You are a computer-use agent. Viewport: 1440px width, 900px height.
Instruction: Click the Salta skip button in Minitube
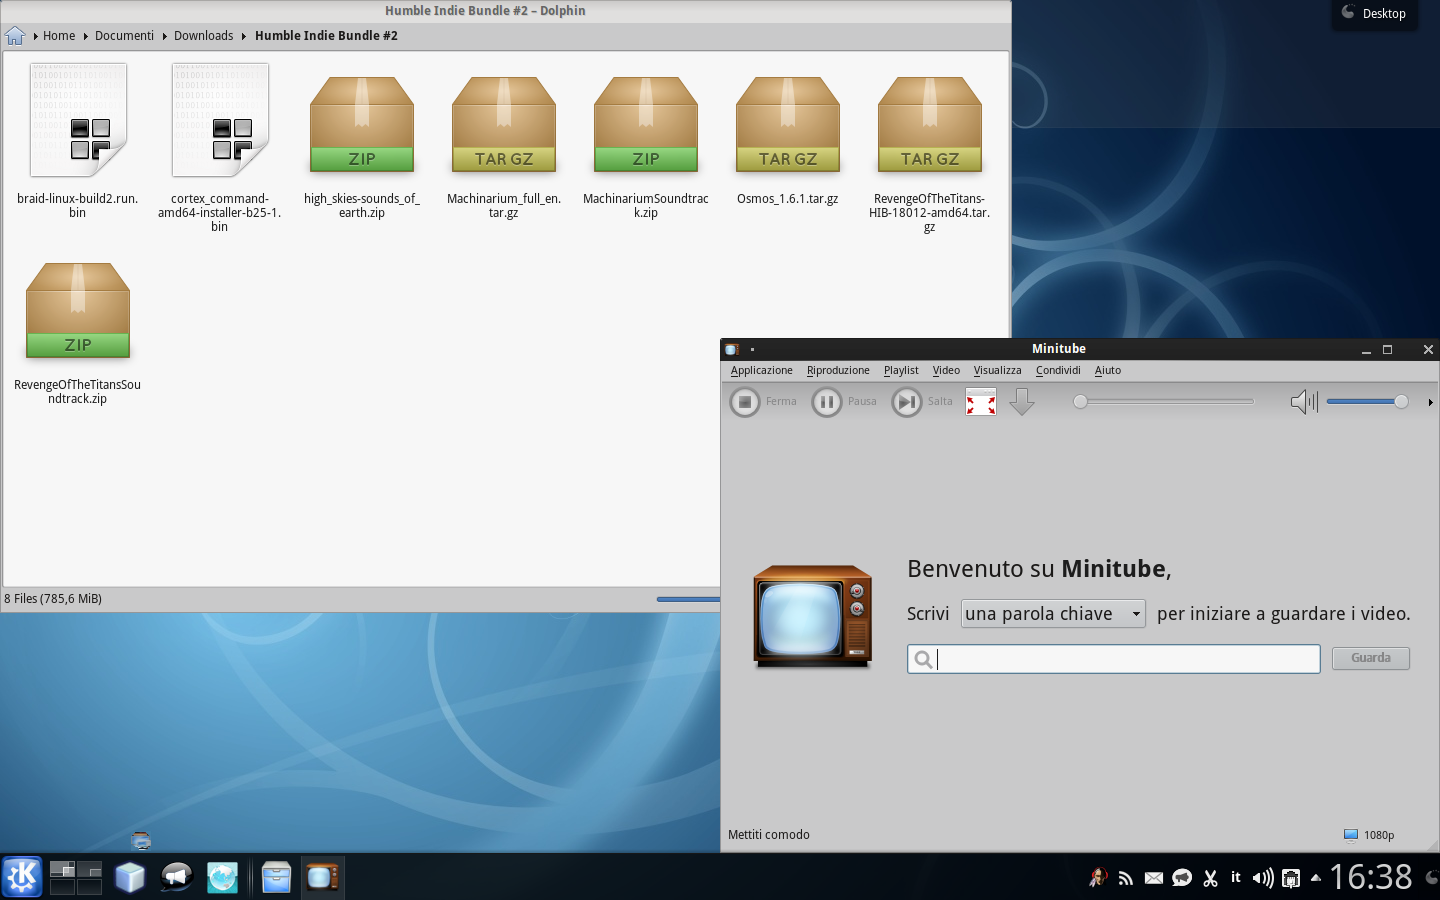(x=922, y=402)
